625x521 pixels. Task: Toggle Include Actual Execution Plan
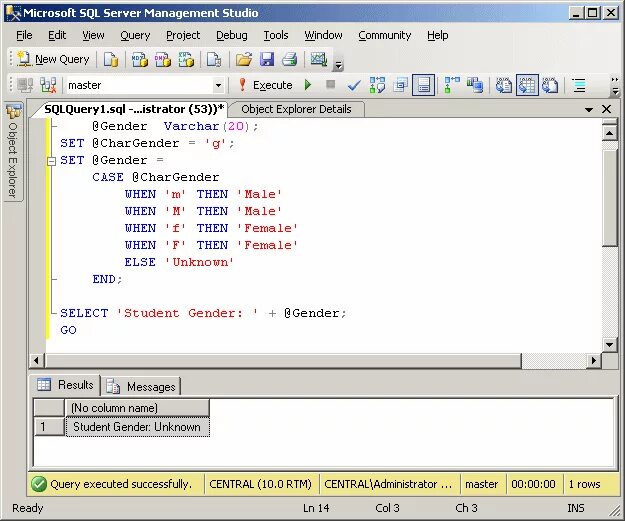coord(452,85)
